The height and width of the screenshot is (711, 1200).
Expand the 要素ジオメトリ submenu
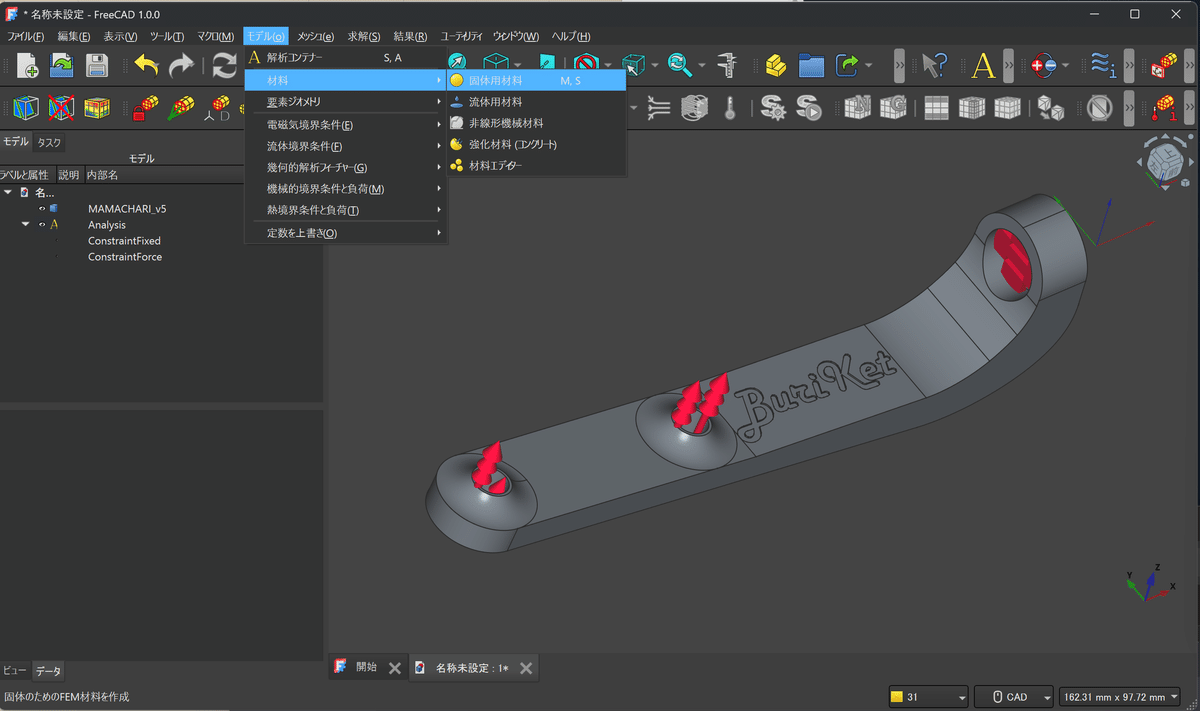[x=345, y=102]
